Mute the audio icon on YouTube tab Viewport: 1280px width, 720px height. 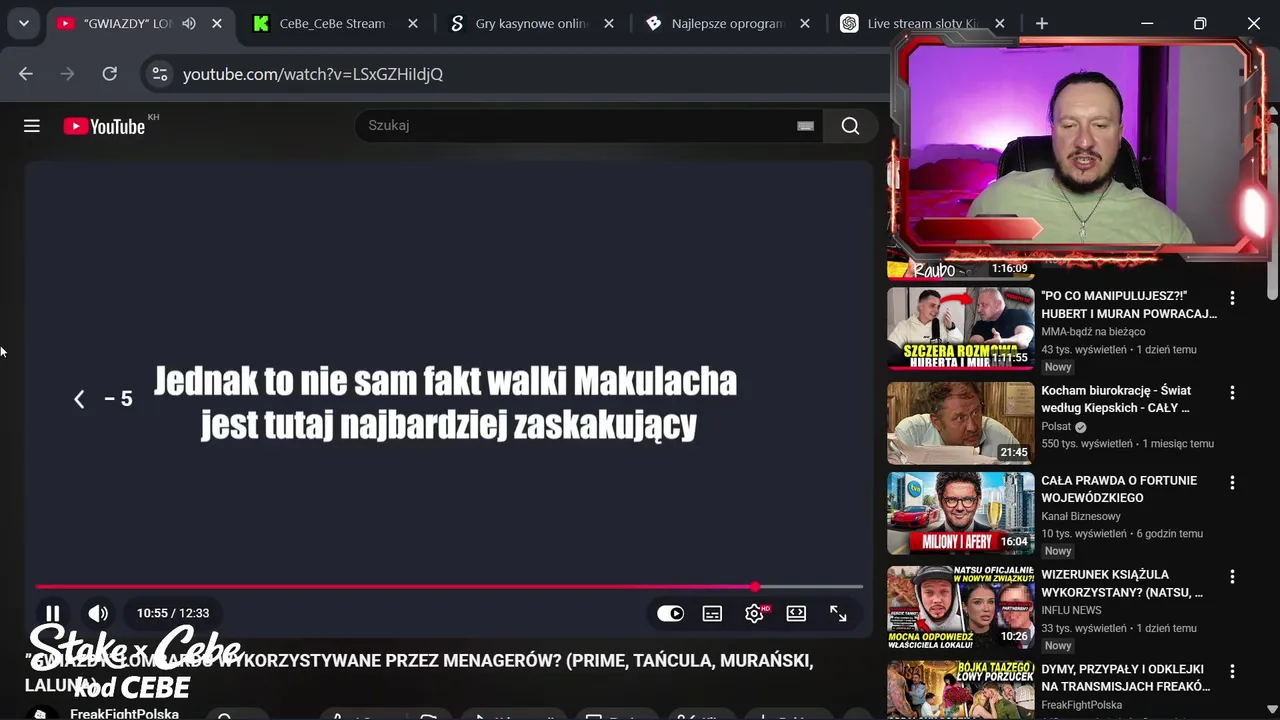189,23
